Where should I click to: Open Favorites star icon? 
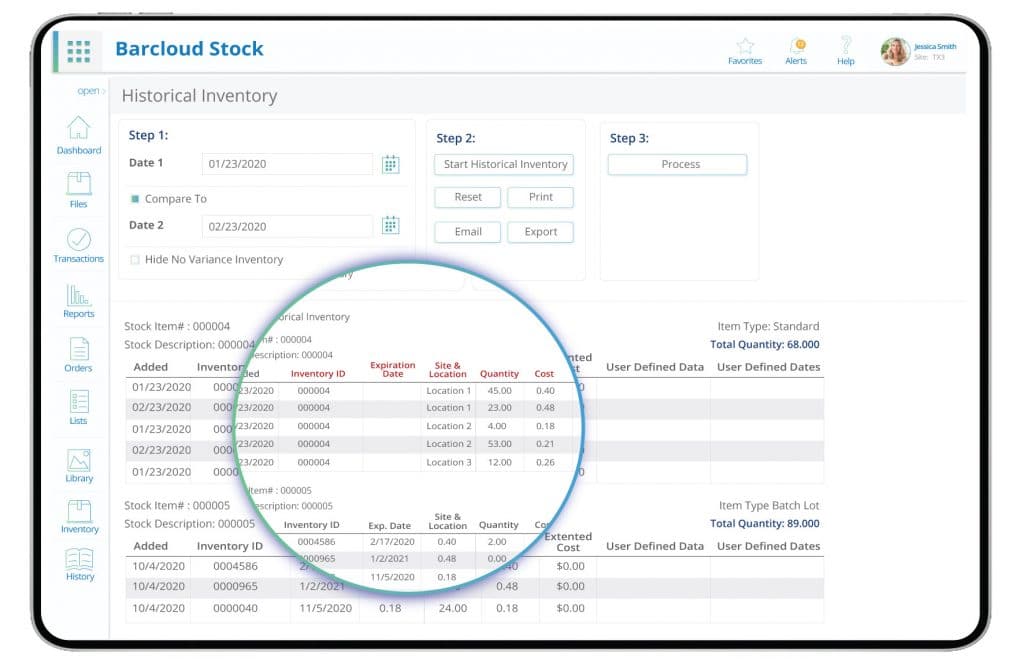pyautogui.click(x=745, y=46)
